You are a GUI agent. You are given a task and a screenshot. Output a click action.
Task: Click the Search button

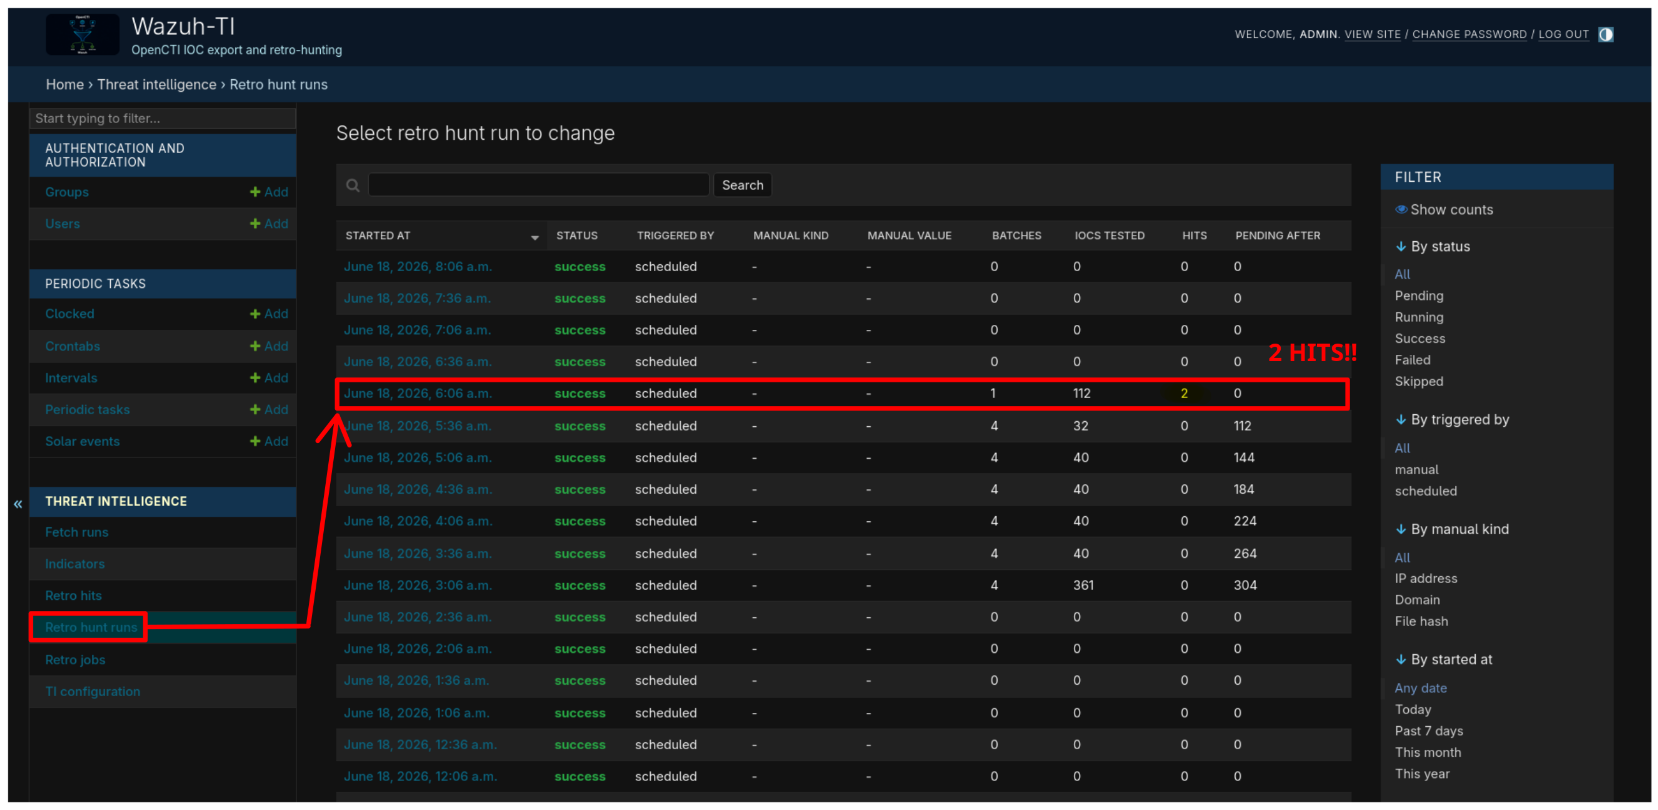point(742,185)
